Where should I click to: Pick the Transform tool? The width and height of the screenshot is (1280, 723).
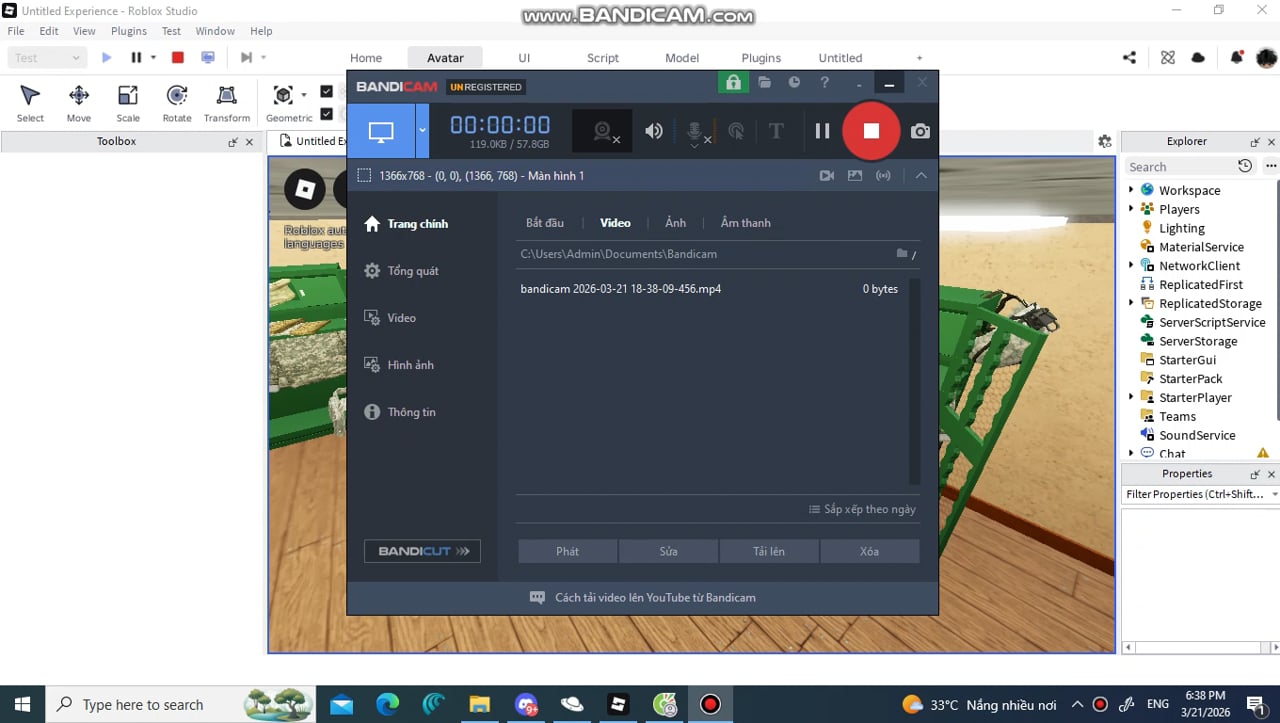point(227,104)
